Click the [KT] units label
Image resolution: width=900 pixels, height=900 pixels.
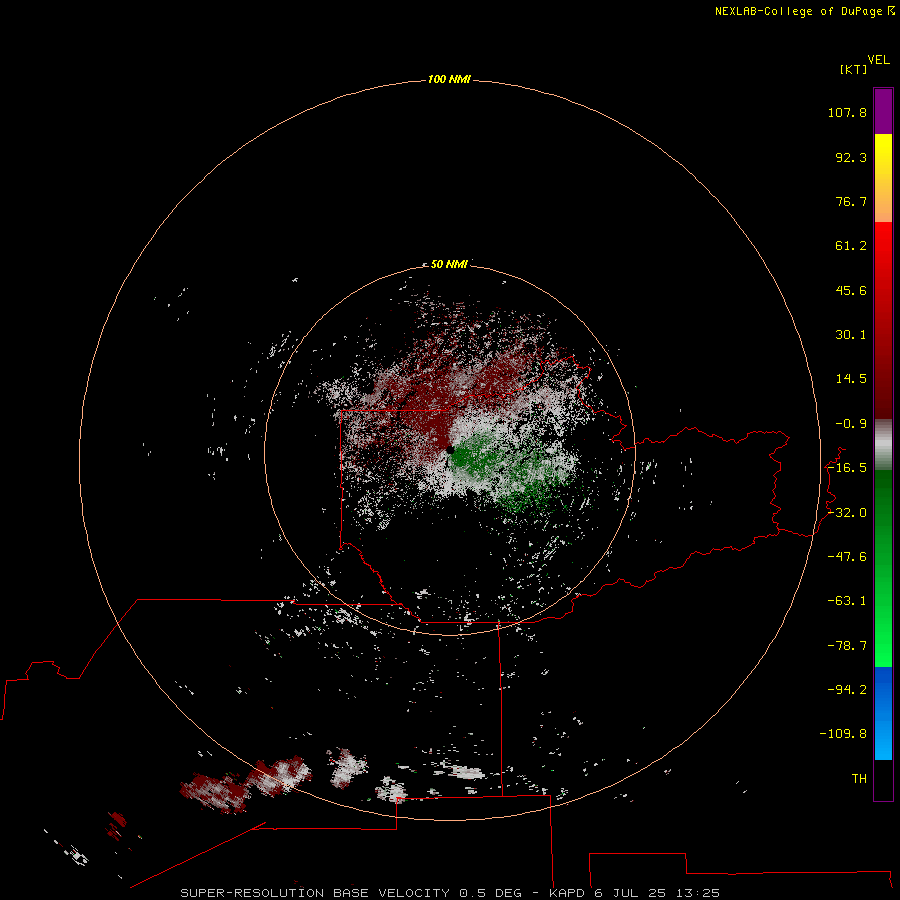tap(854, 69)
